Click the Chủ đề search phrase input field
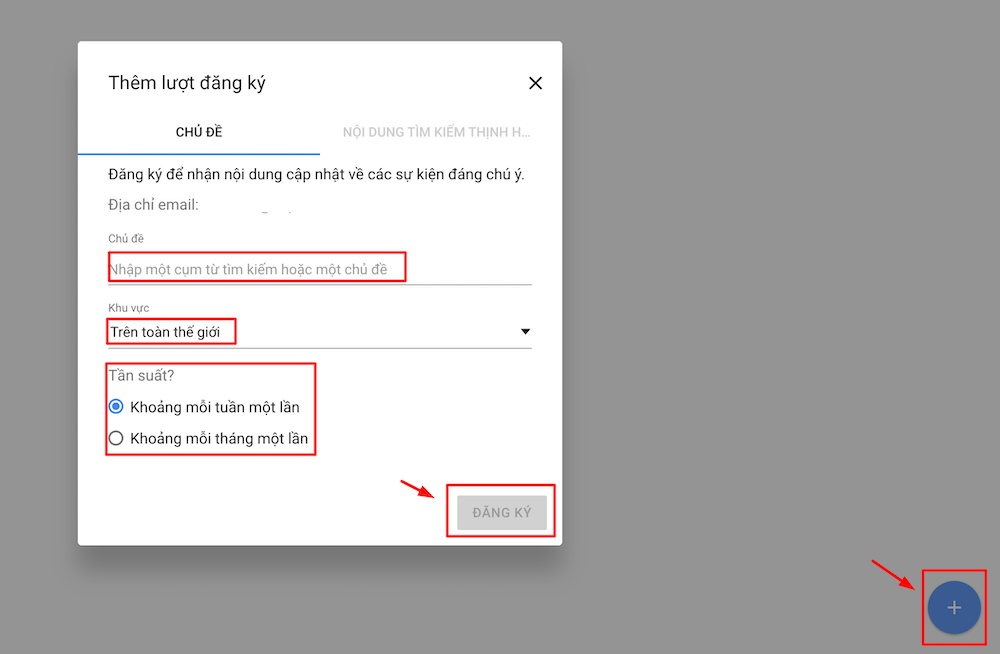Viewport: 1000px width, 654px height. coord(256,267)
